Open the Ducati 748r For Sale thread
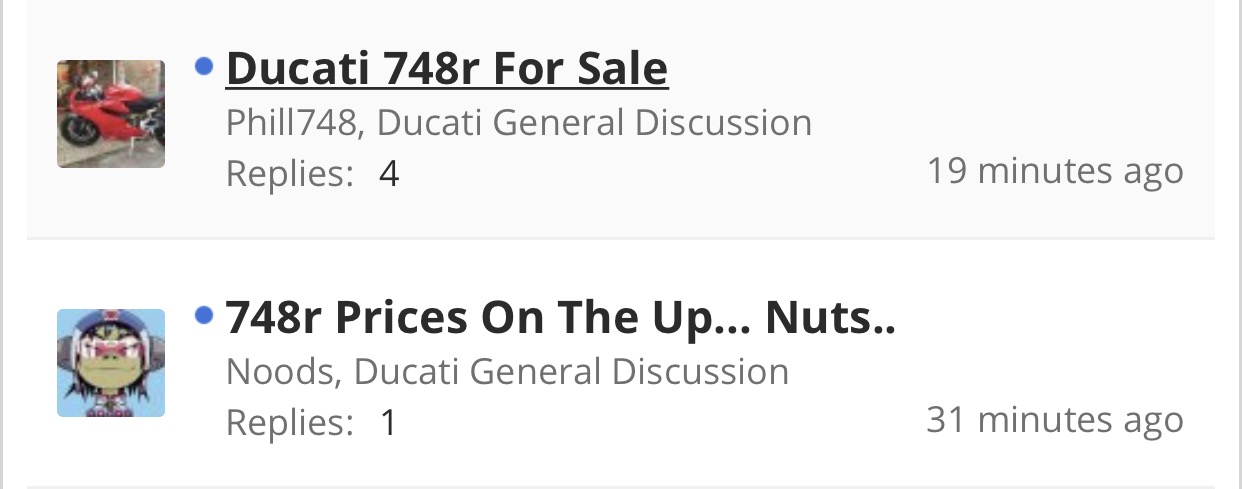Image resolution: width=1242 pixels, height=489 pixels. [x=446, y=69]
